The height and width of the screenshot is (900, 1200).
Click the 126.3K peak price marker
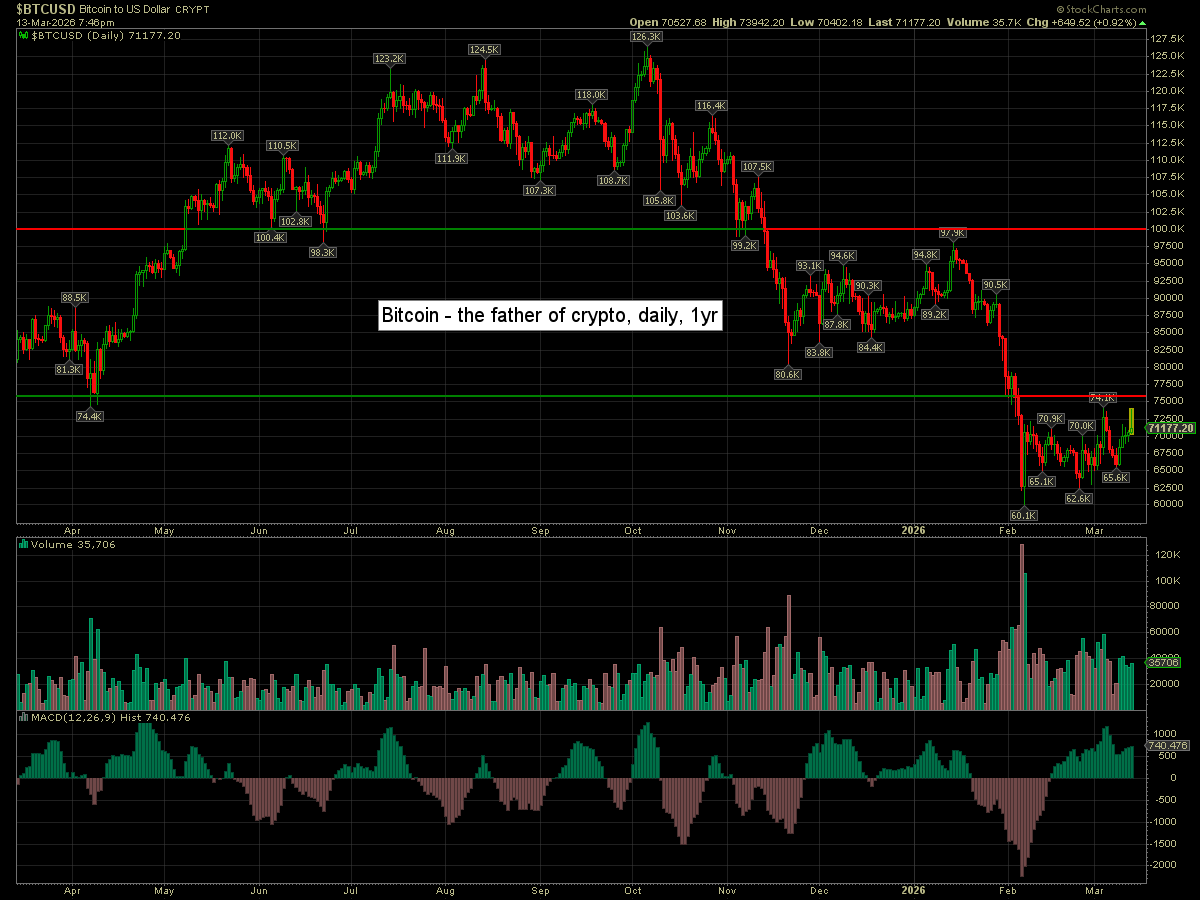(x=646, y=36)
